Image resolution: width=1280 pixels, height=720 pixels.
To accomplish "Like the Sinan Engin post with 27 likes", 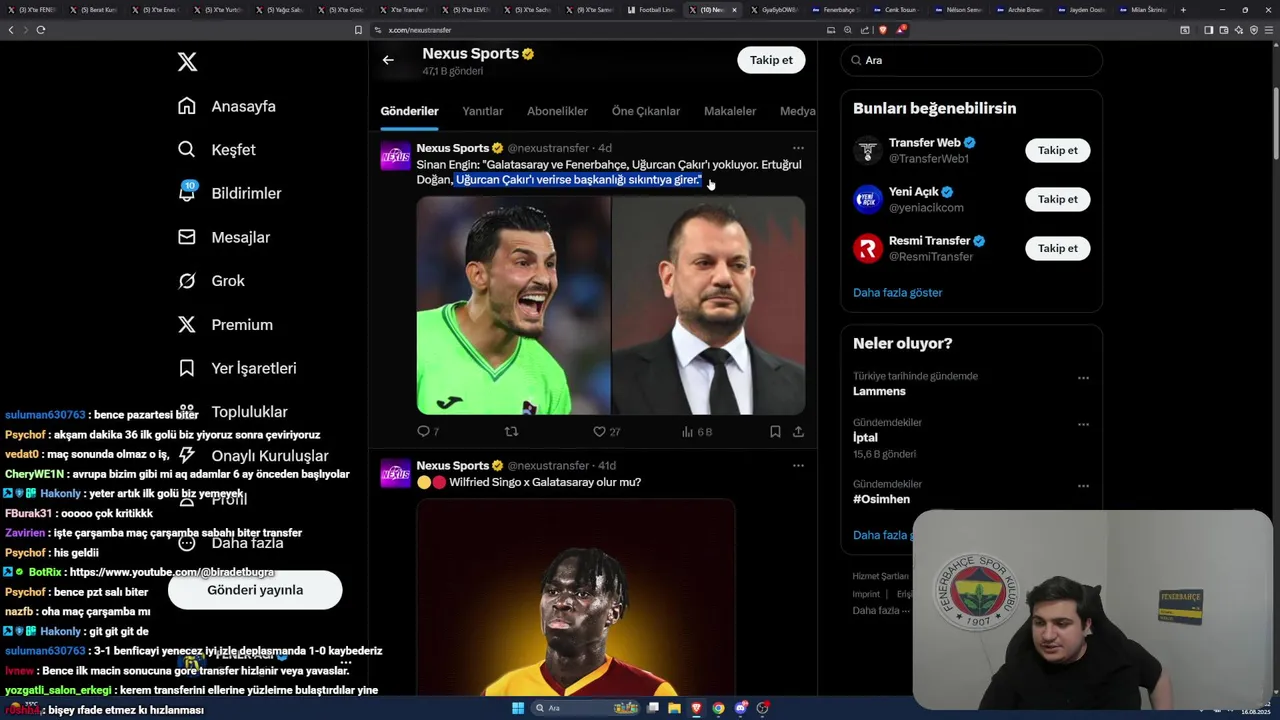I will click(x=606, y=431).
